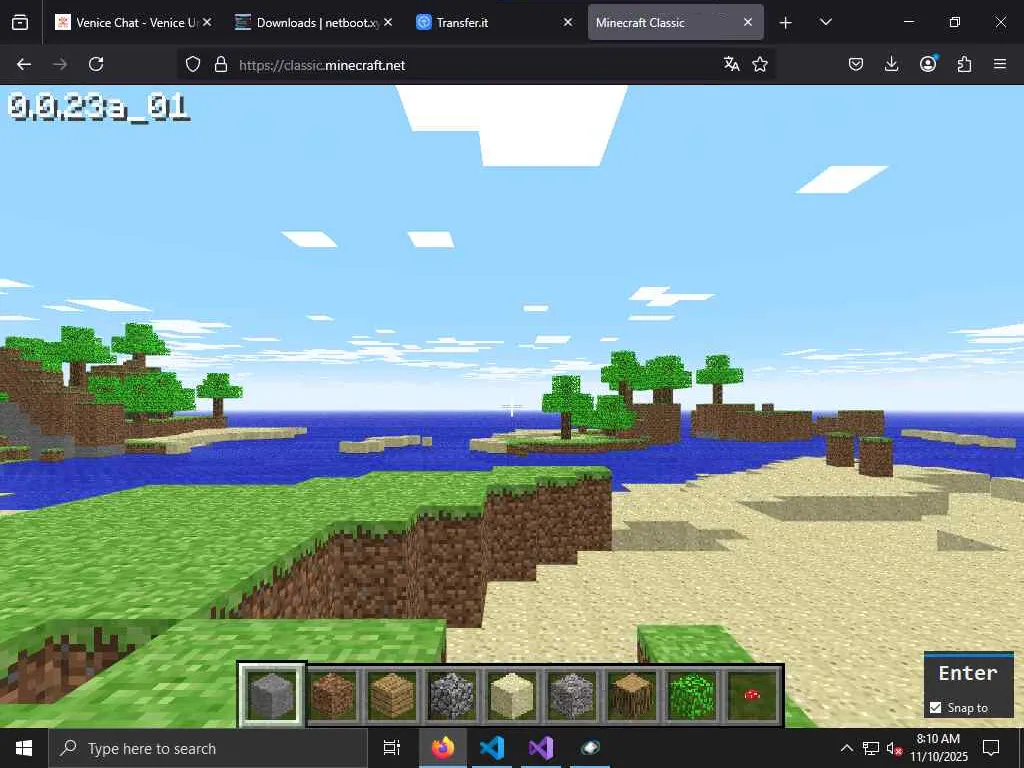View site security padlock info
The width and height of the screenshot is (1024, 768).
pos(221,64)
